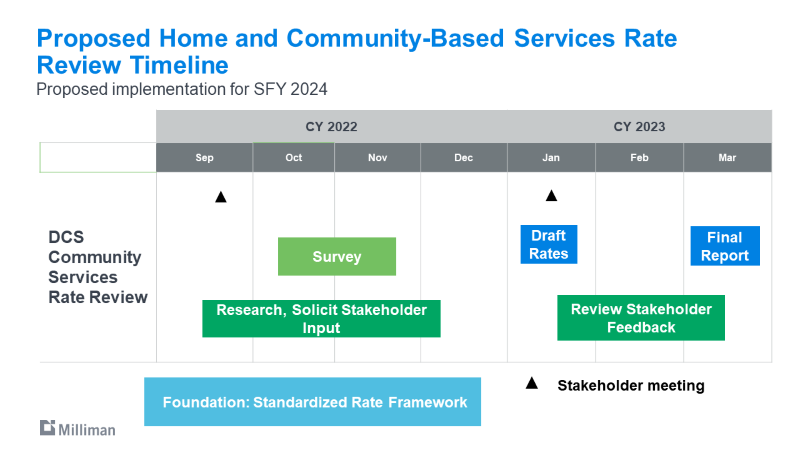This screenshot has width=800, height=450.
Task: Select the January stakeholder meeting triangle
Action: click(x=551, y=195)
